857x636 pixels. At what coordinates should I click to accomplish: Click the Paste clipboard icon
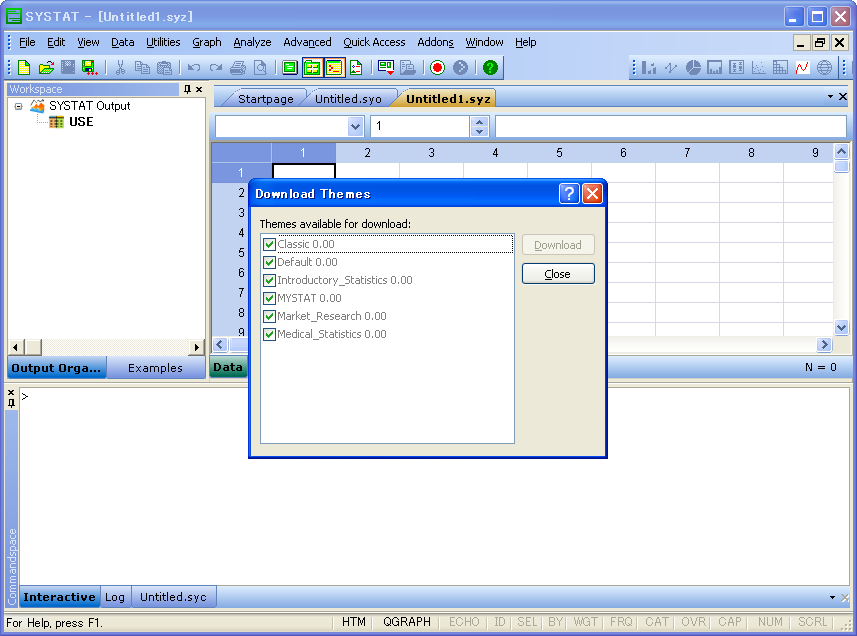pyautogui.click(x=164, y=67)
